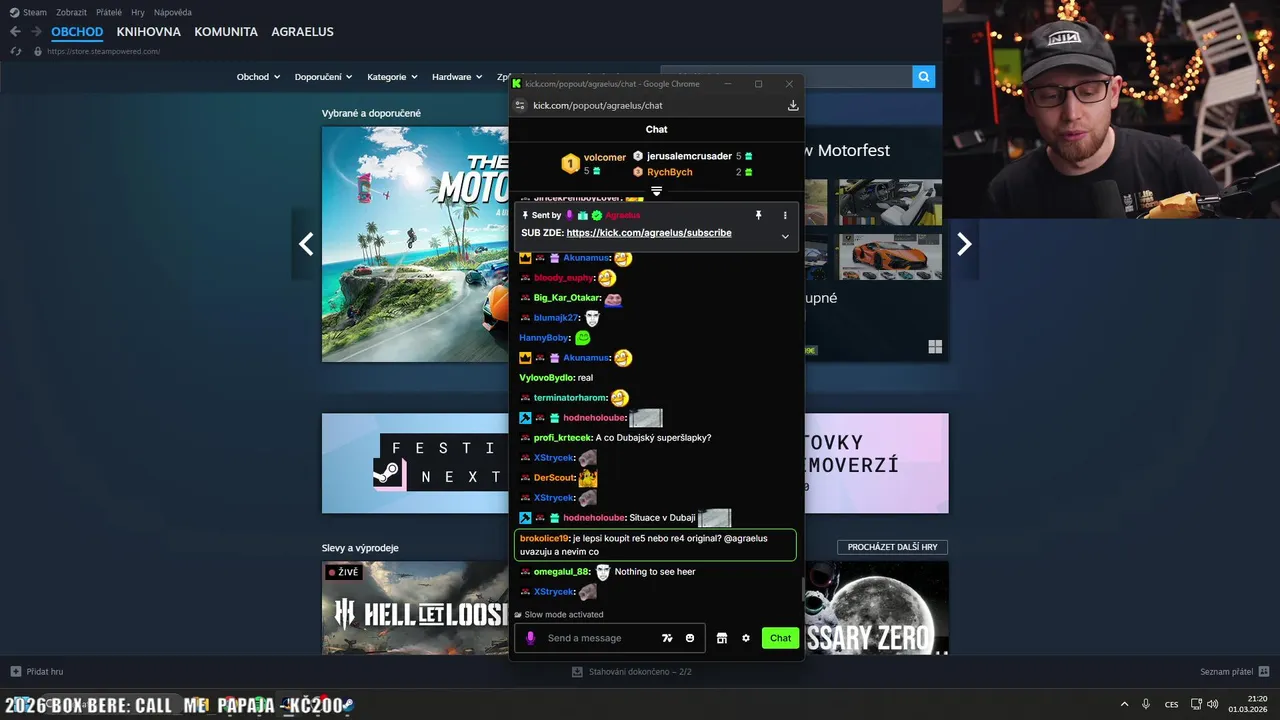Click the Kick logo in the Chrome title bar

pos(517,84)
